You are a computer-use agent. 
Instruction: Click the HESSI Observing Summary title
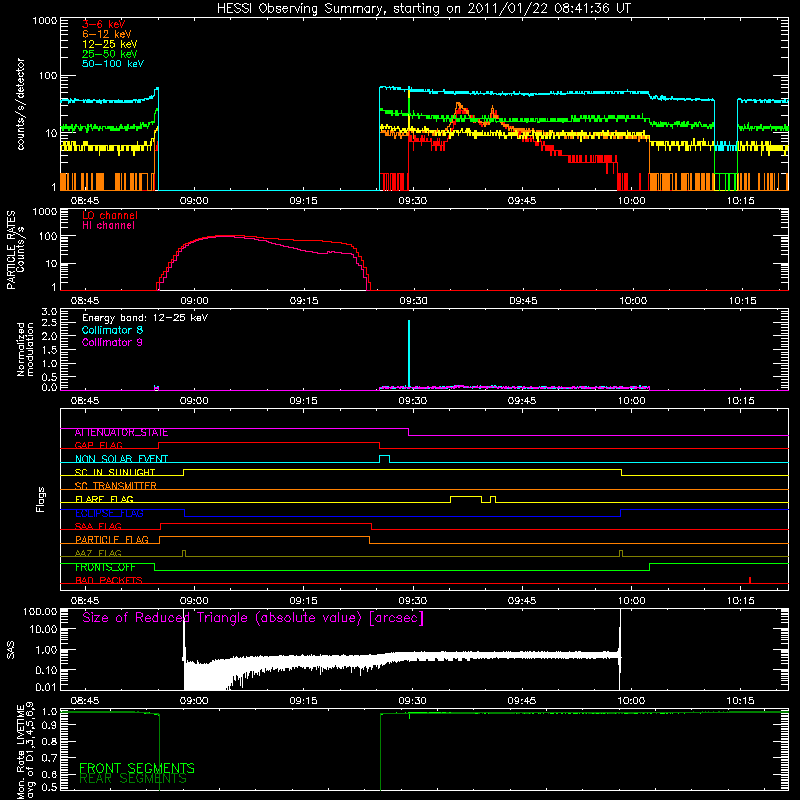tap(423, 9)
